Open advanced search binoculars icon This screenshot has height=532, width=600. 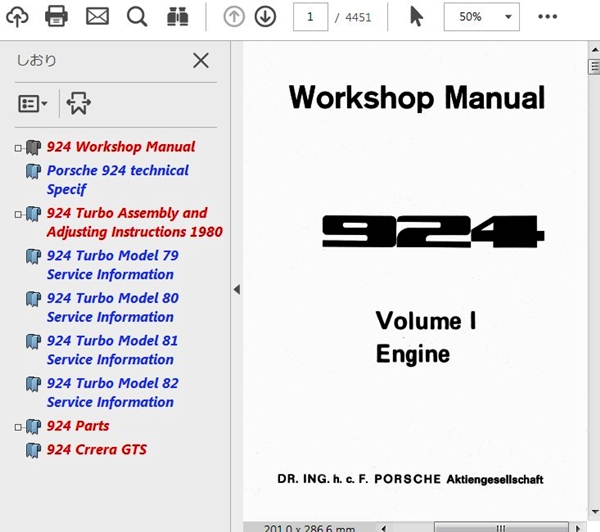click(x=178, y=17)
